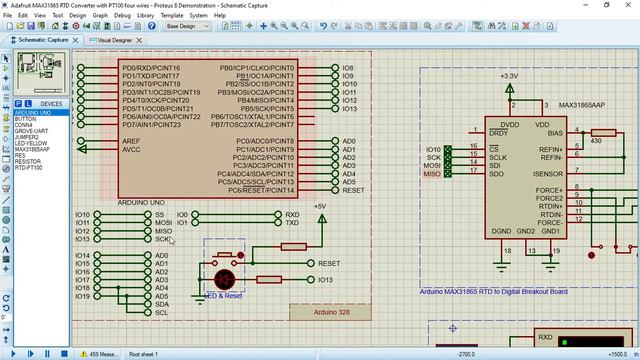Click the red X remove sheet icon
The height and width of the screenshot is (360, 640).
click(x=526, y=26)
